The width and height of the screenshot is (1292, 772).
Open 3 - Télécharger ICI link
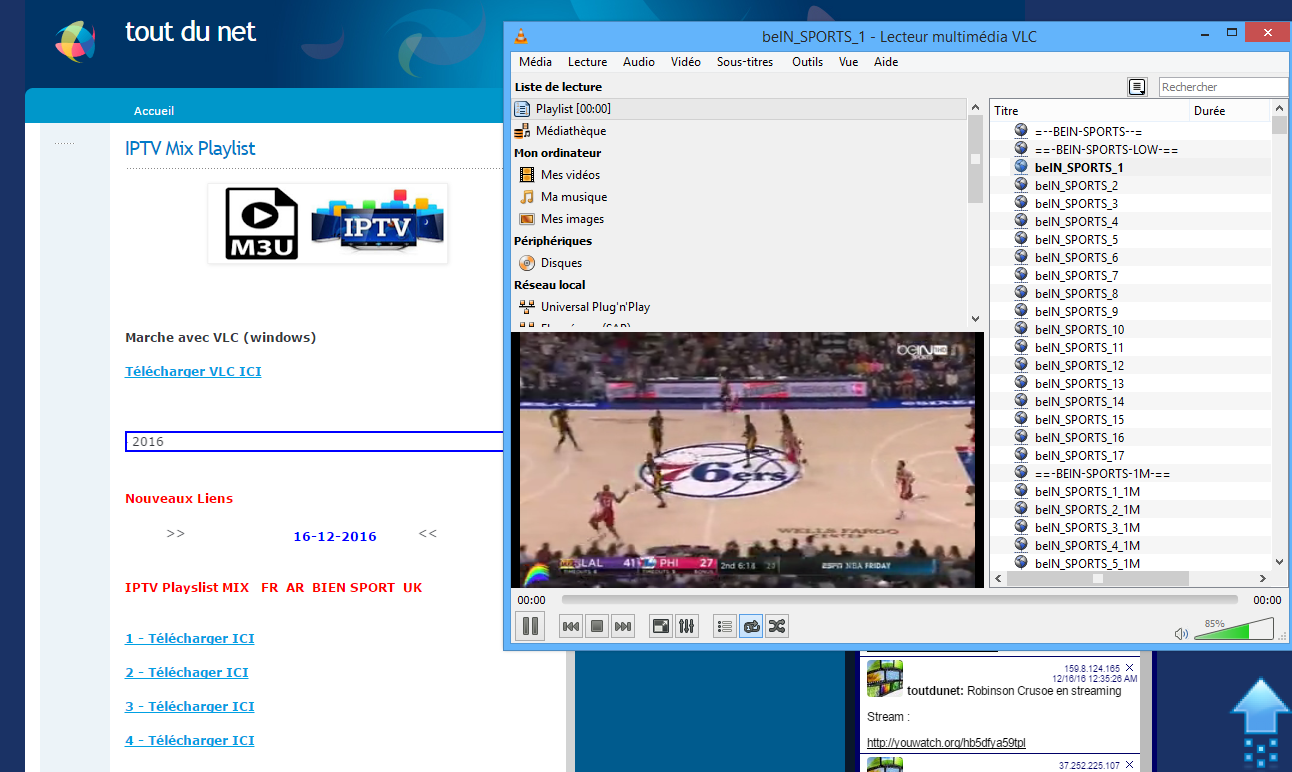(x=190, y=706)
